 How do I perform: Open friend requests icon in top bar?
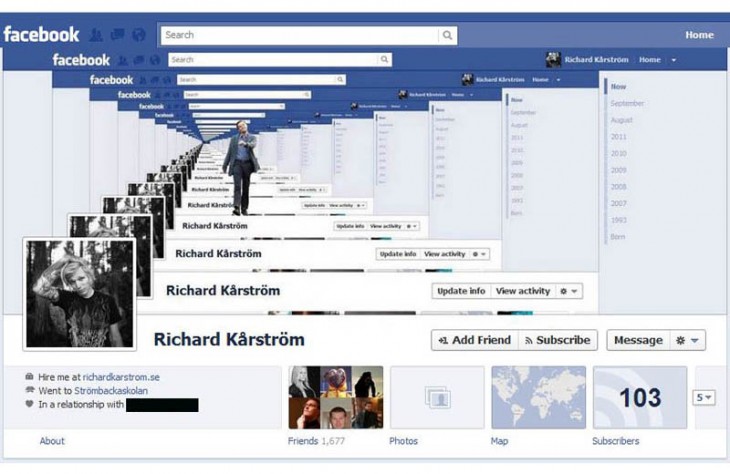pyautogui.click(x=96, y=35)
